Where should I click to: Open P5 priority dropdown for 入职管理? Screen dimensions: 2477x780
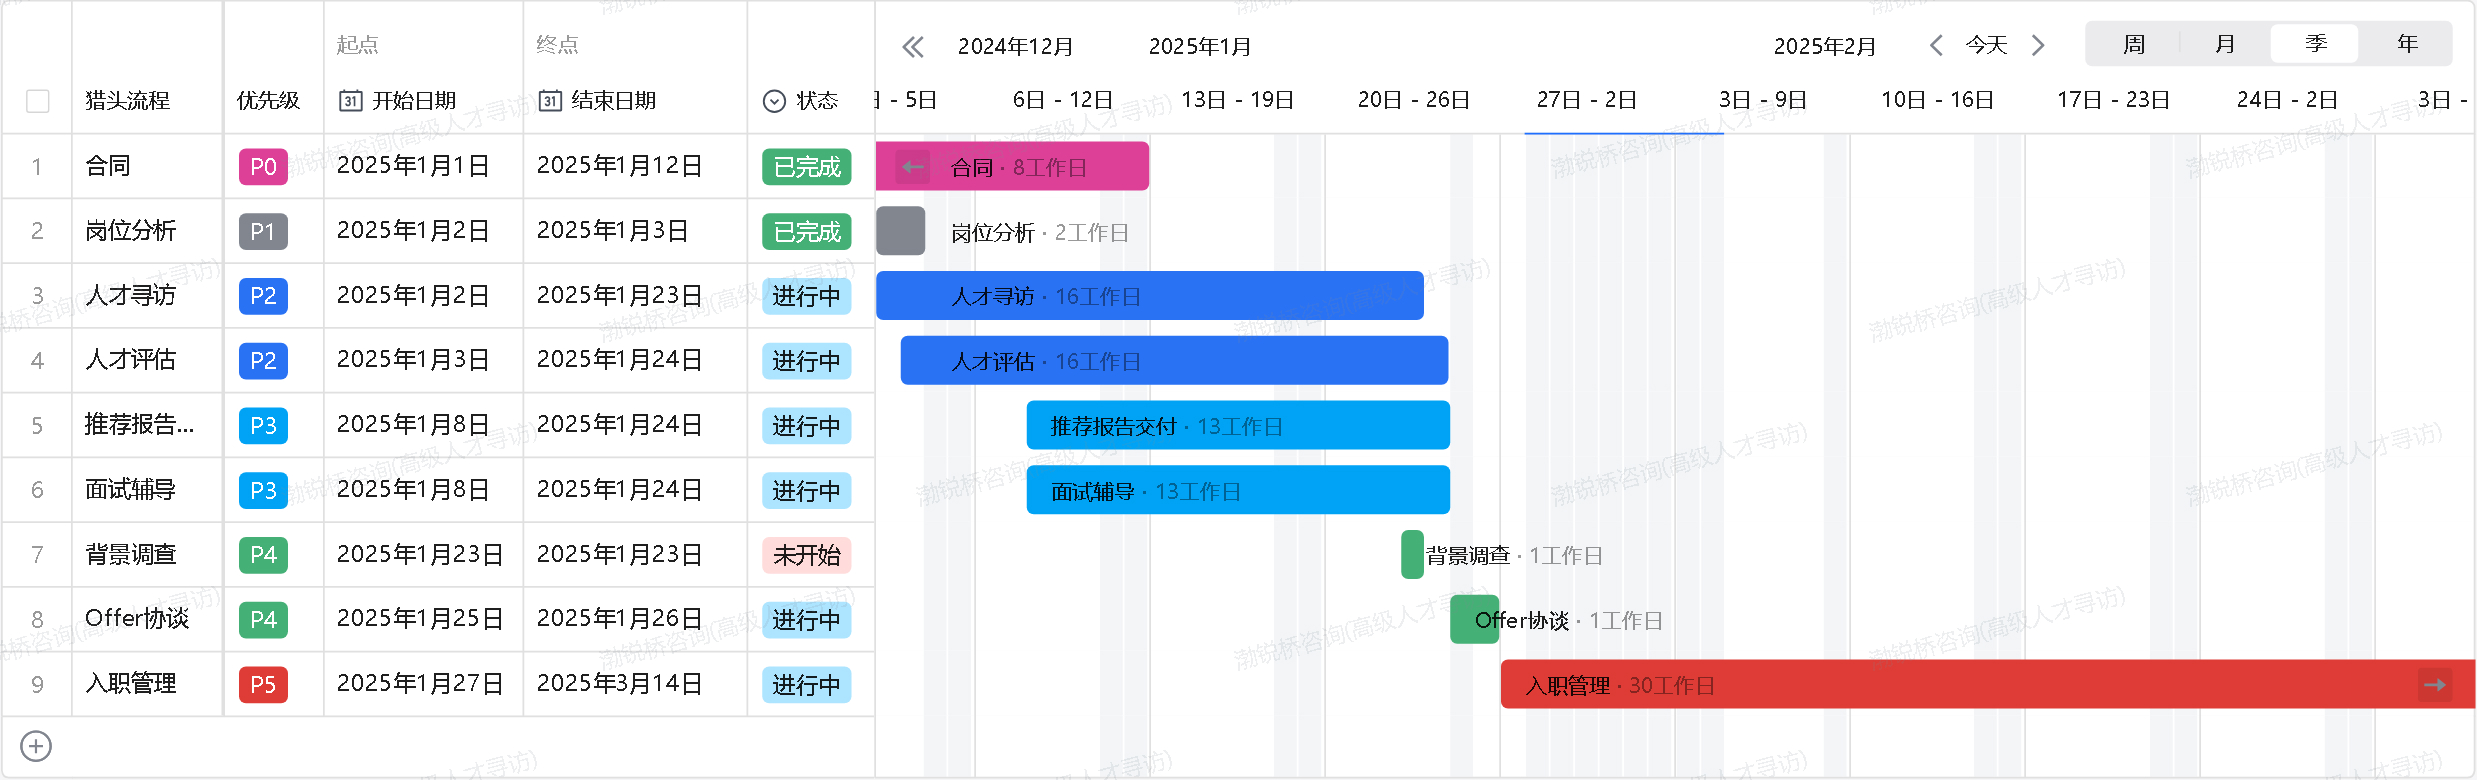(263, 685)
